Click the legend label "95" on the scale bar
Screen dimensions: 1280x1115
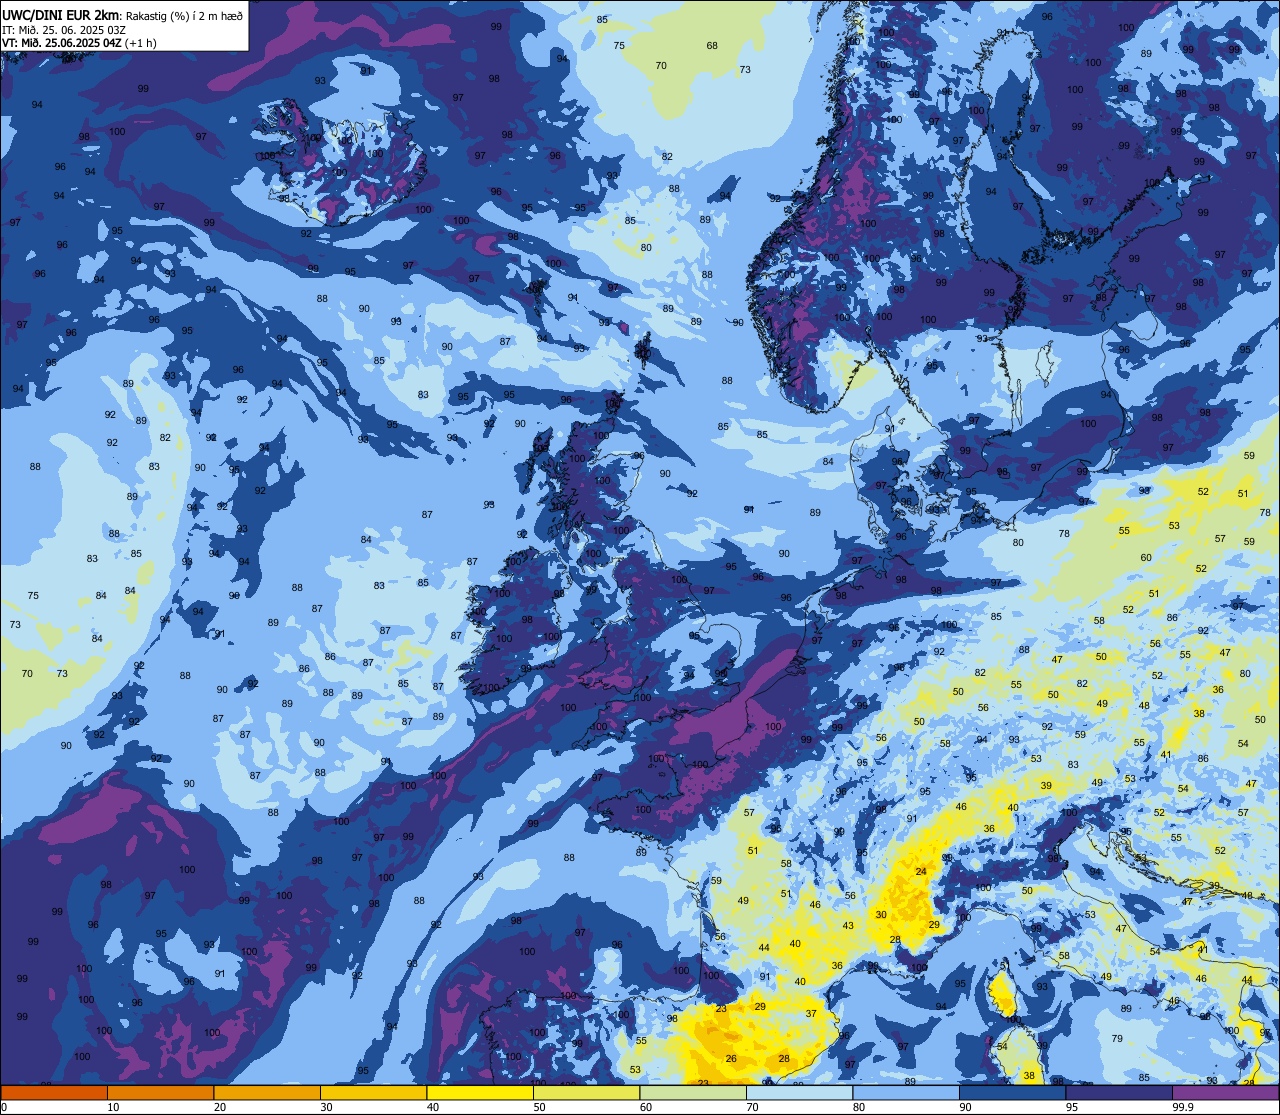click(1072, 1107)
